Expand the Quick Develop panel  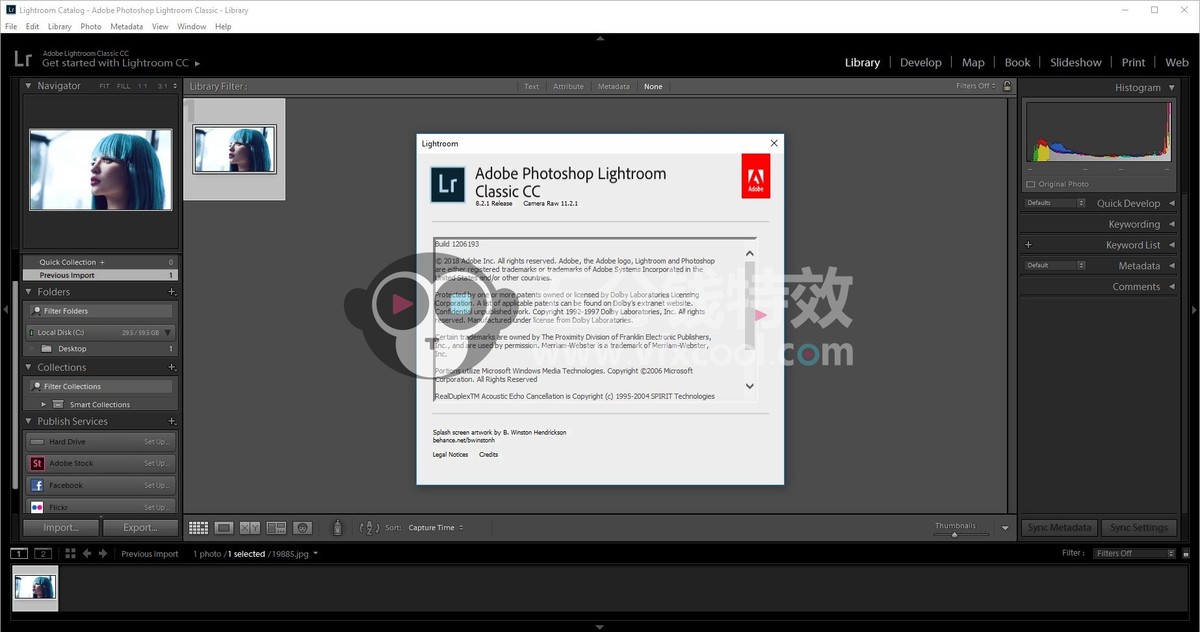tap(1174, 203)
